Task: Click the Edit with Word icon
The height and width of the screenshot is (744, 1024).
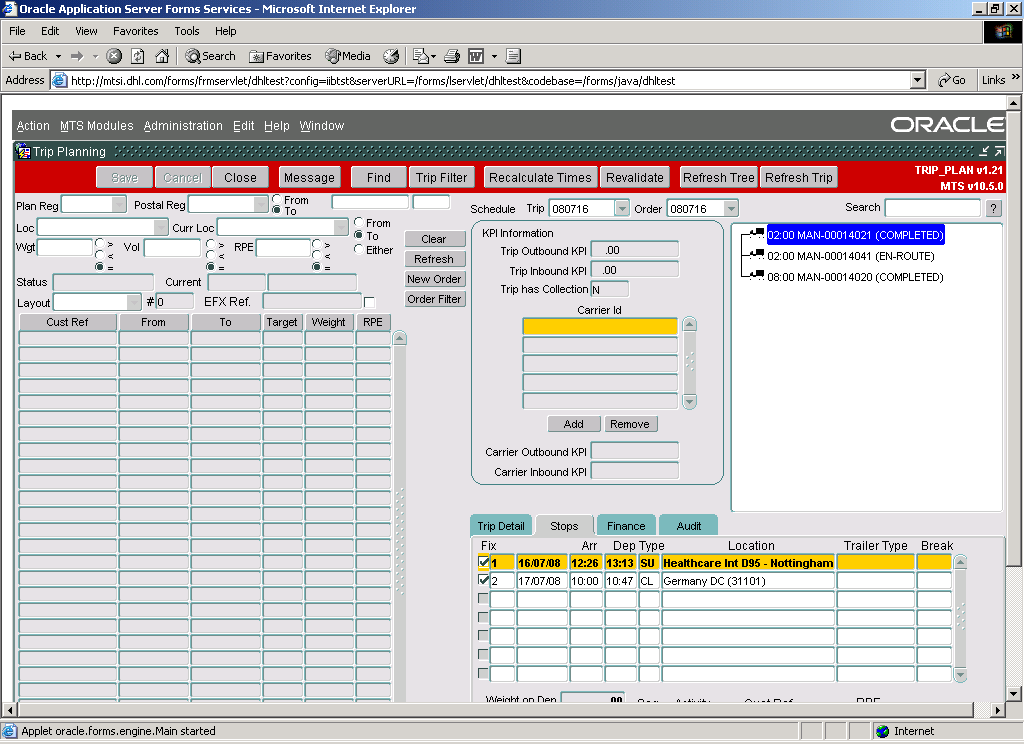Action: tap(476, 56)
